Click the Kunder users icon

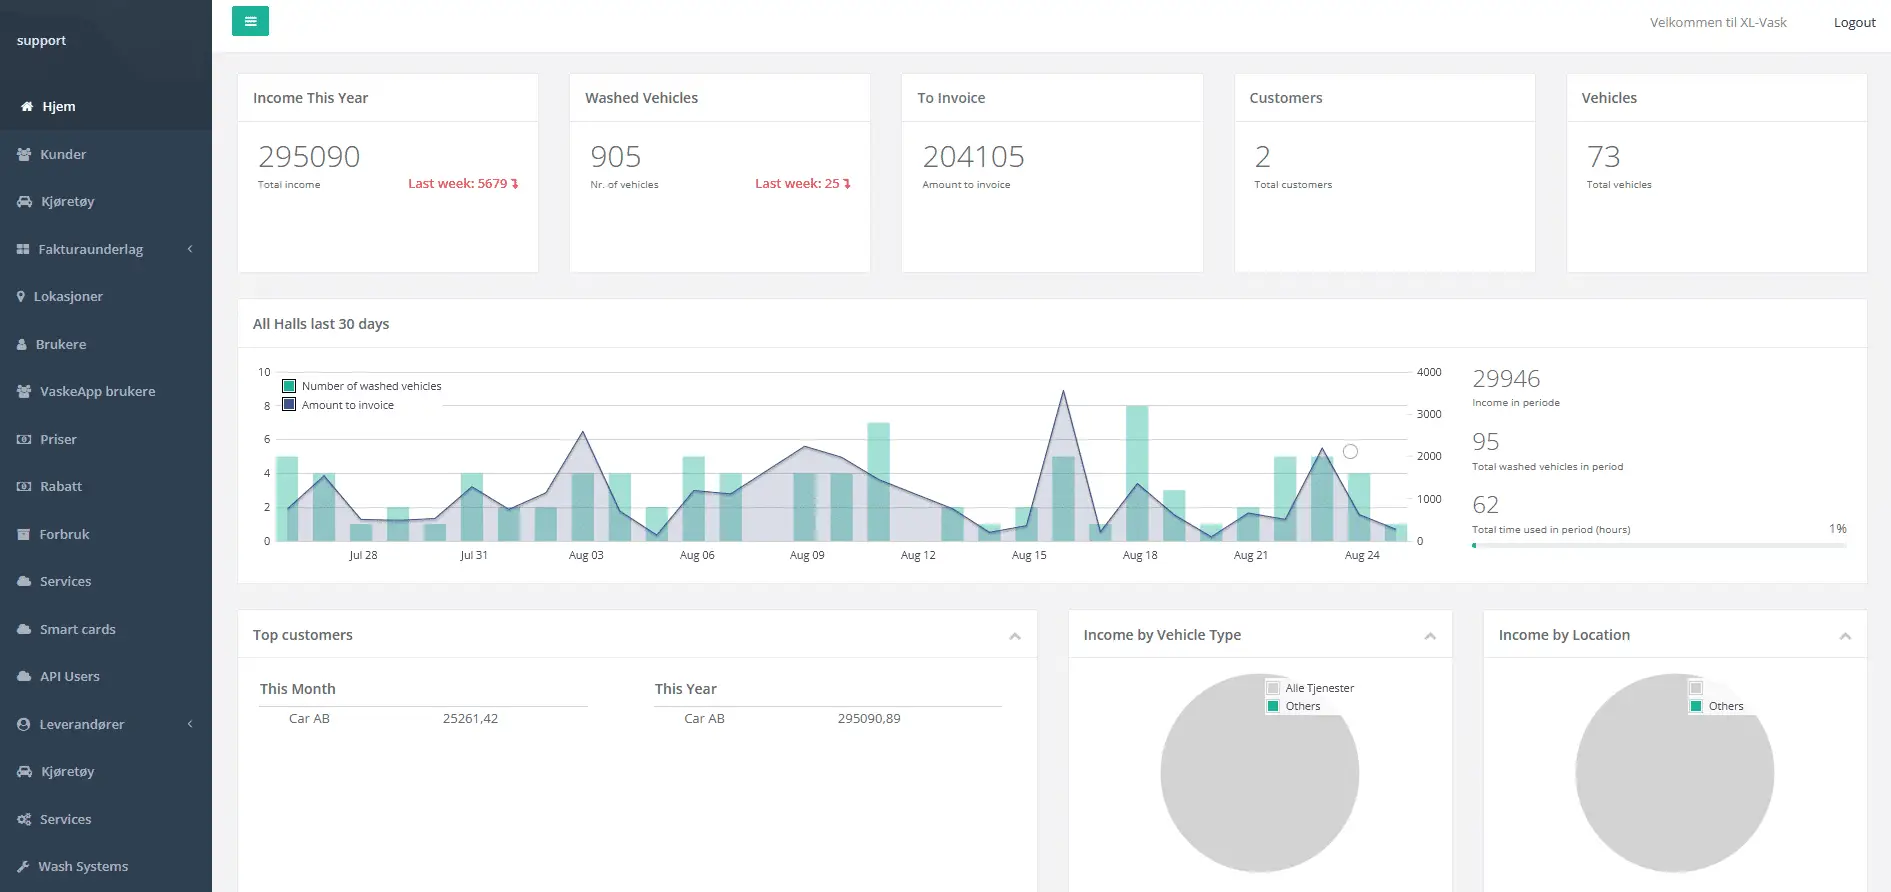pyautogui.click(x=24, y=154)
